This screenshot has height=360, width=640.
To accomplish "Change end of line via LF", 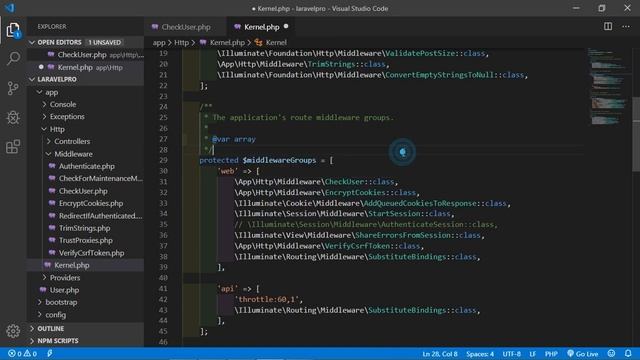I will [533, 354].
